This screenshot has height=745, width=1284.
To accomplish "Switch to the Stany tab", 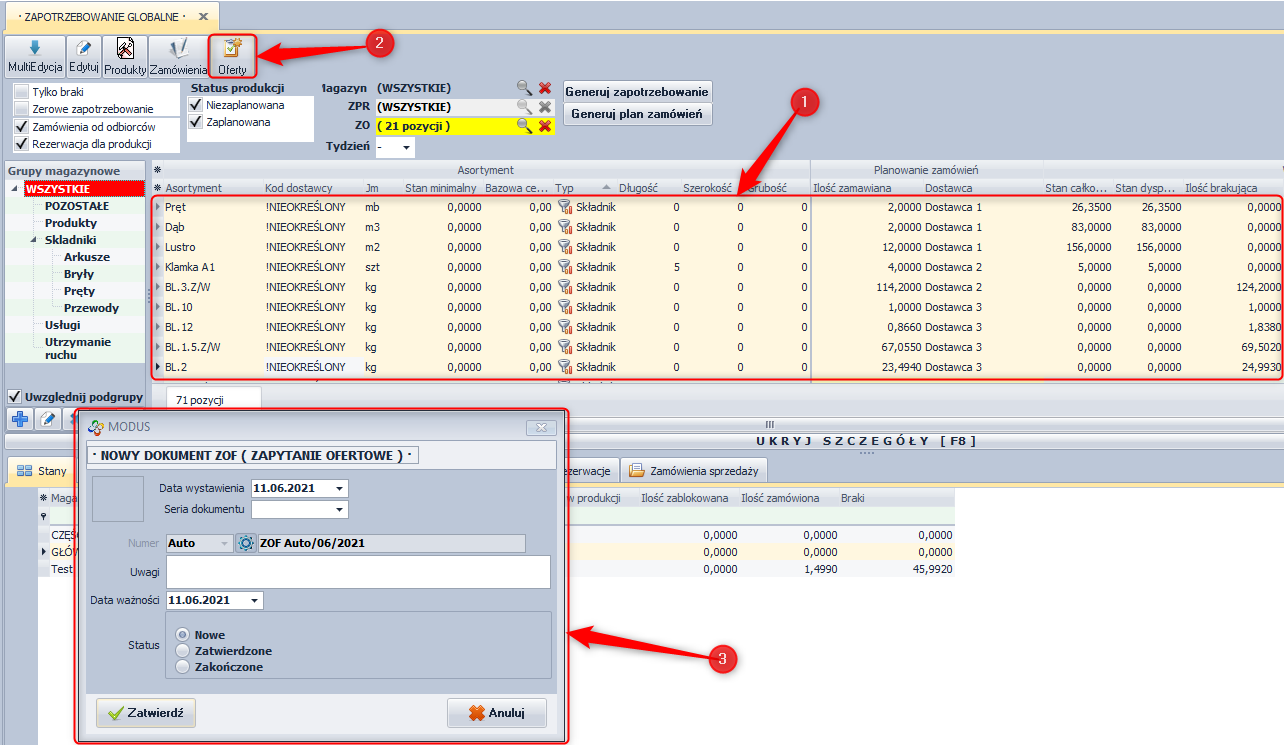I will [42, 471].
